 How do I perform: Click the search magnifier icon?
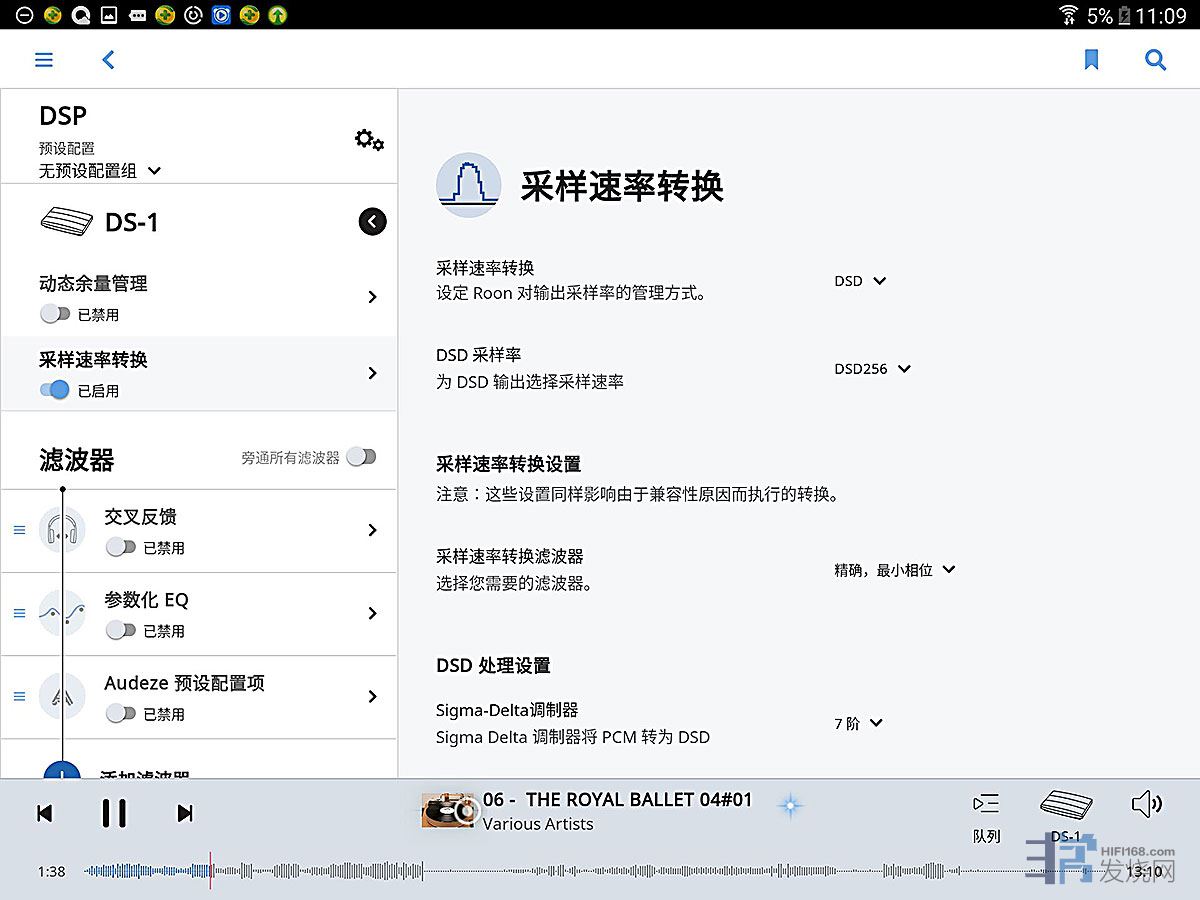click(1155, 60)
